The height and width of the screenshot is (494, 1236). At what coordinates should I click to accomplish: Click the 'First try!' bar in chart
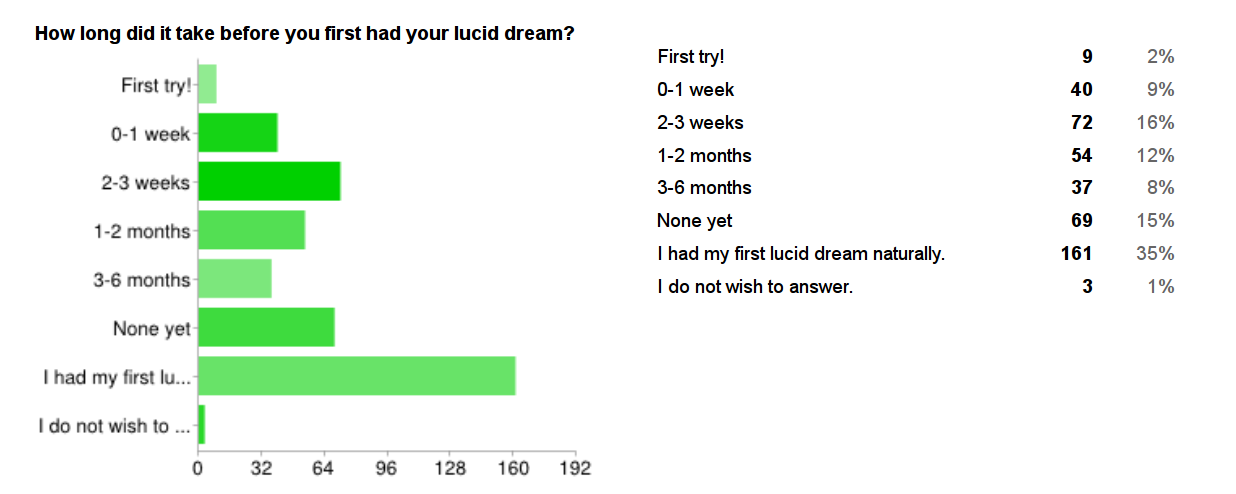pyautogui.click(x=207, y=84)
